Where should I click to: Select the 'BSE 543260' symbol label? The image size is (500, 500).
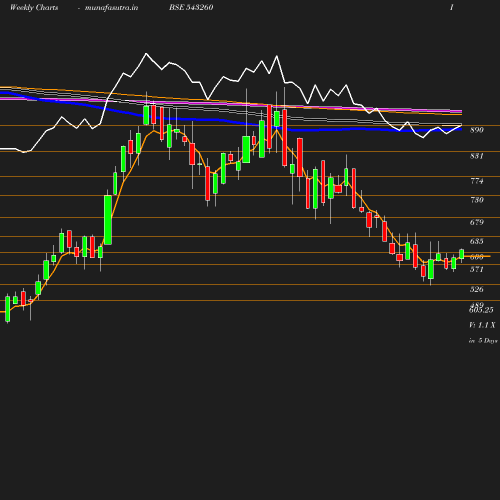191,8
